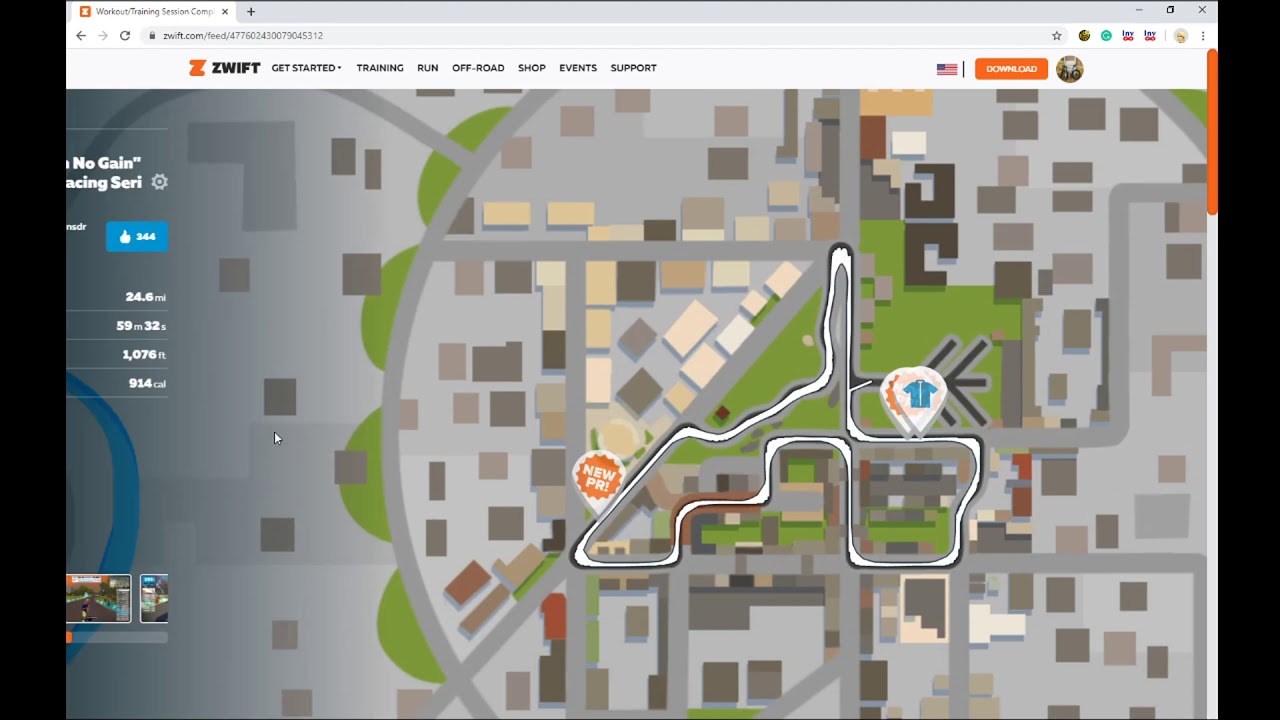Open the Support menu item

click(x=633, y=68)
